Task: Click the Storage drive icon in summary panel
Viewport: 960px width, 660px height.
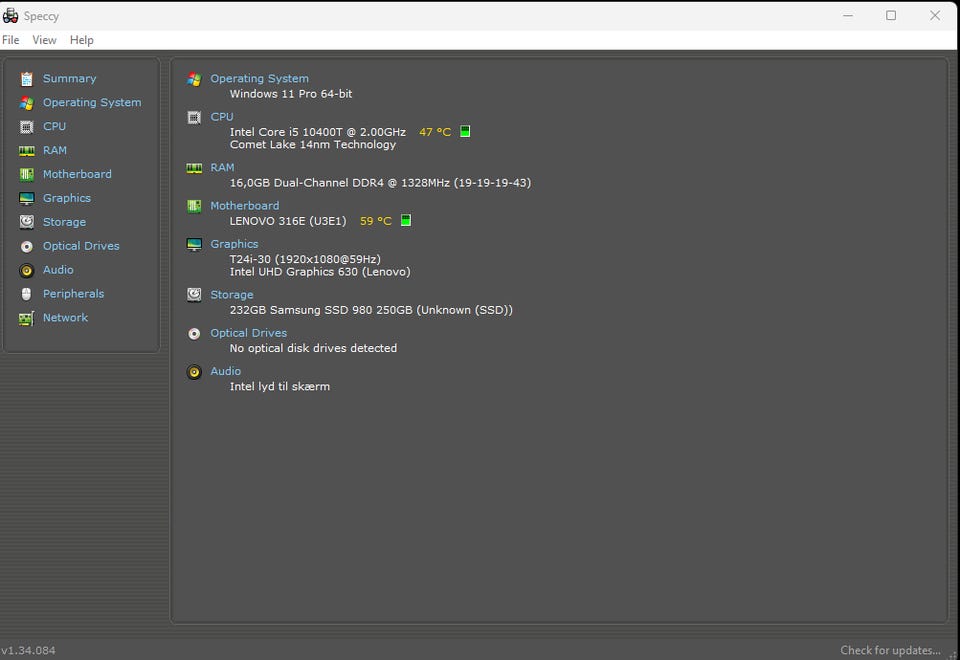Action: (x=194, y=295)
